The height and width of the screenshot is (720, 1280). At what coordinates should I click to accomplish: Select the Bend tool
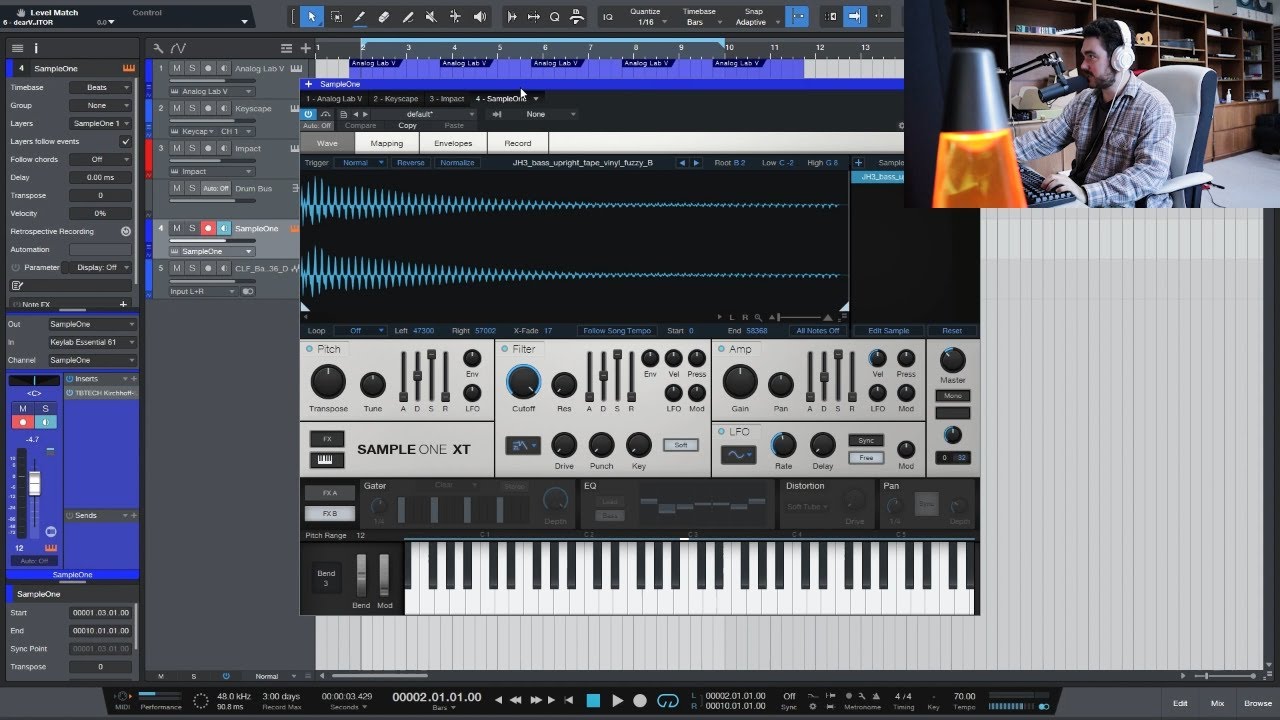pyautogui.click(x=455, y=16)
